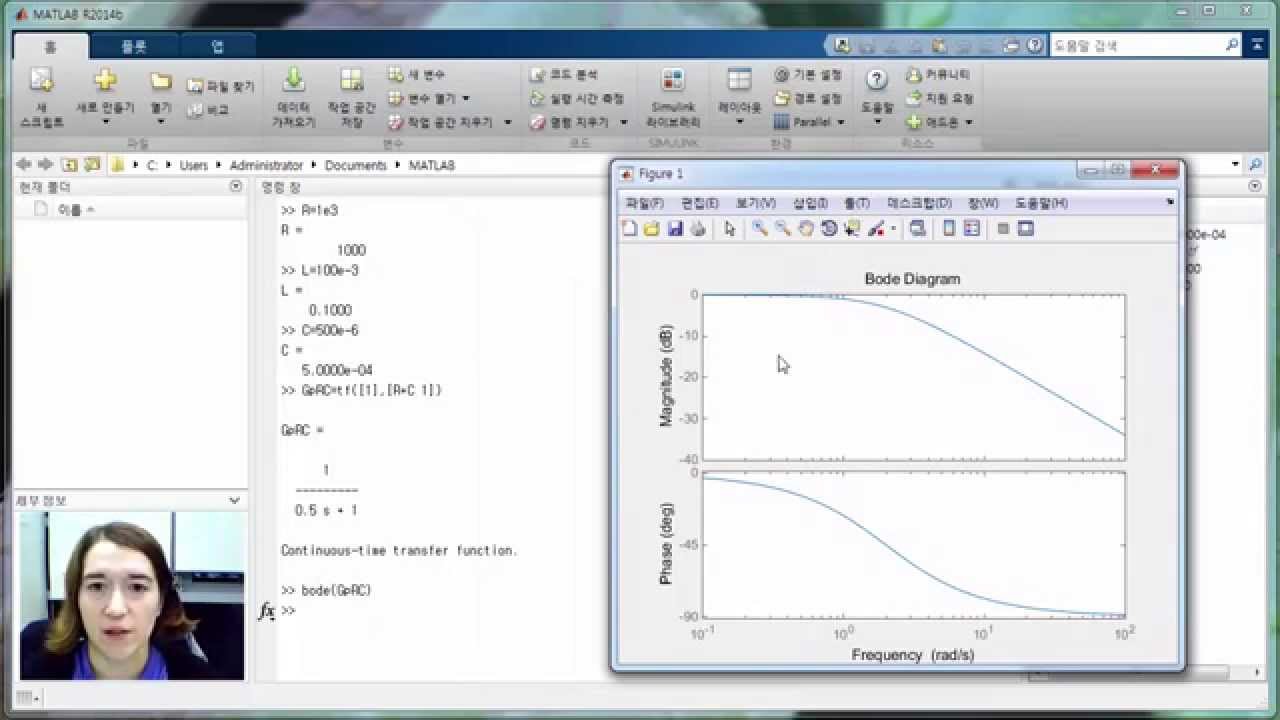Screen dimensions: 1280x720
Task: Click the fx function browser icon
Action: (267, 610)
